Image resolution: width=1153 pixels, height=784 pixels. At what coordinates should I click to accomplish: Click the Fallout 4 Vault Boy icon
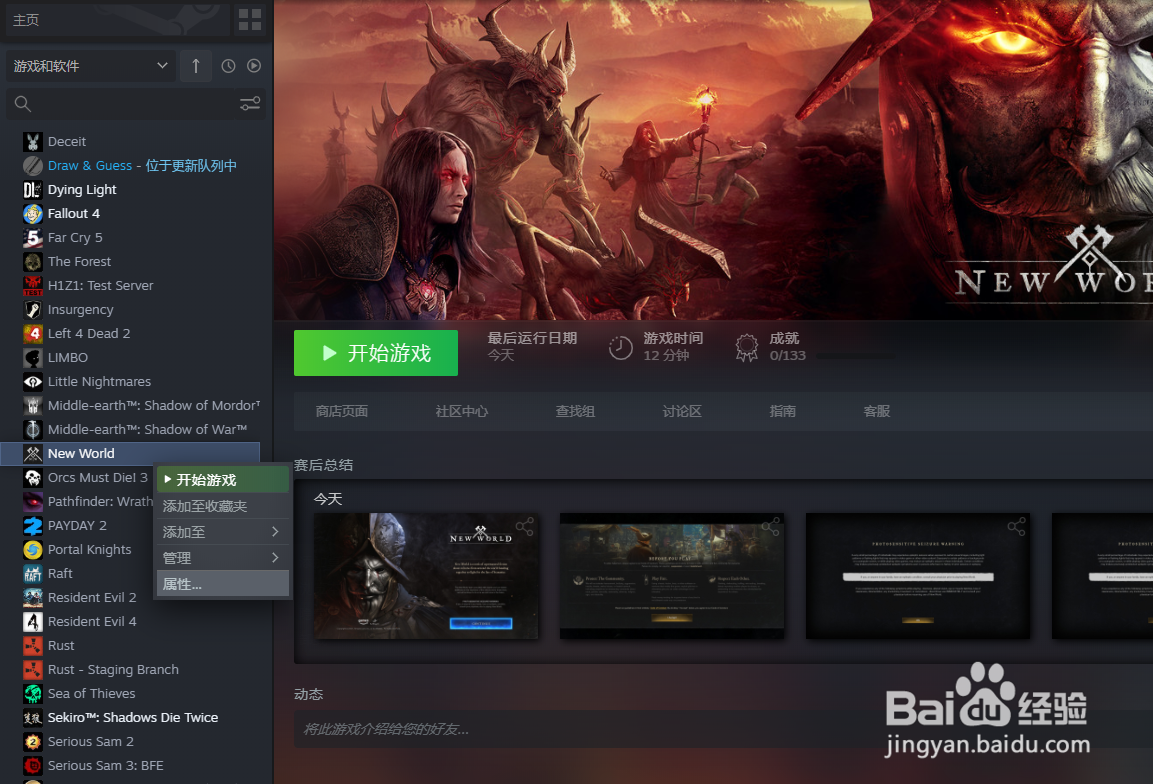(32, 213)
